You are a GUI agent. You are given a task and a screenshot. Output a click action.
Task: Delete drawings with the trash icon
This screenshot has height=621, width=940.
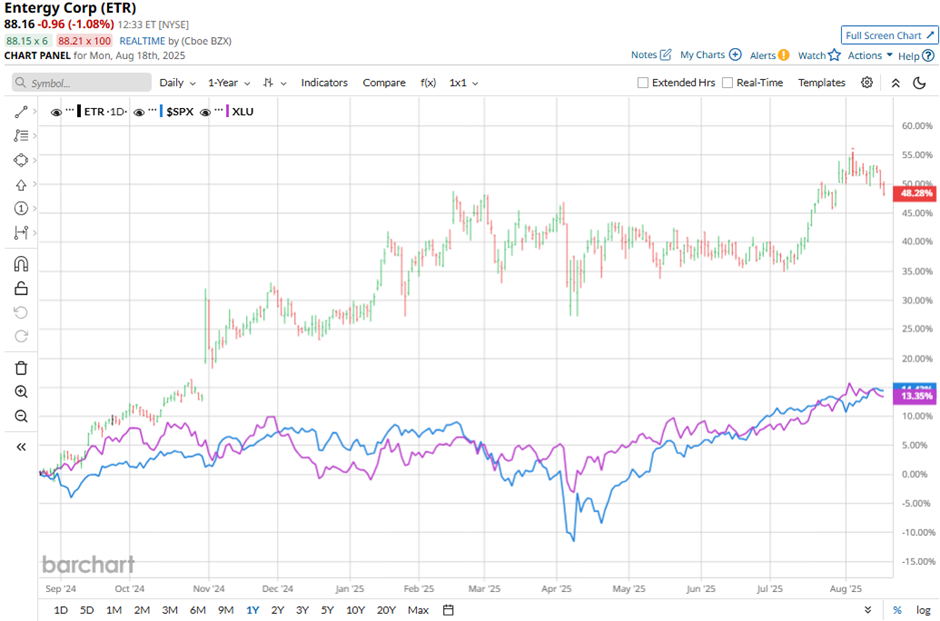click(x=21, y=367)
